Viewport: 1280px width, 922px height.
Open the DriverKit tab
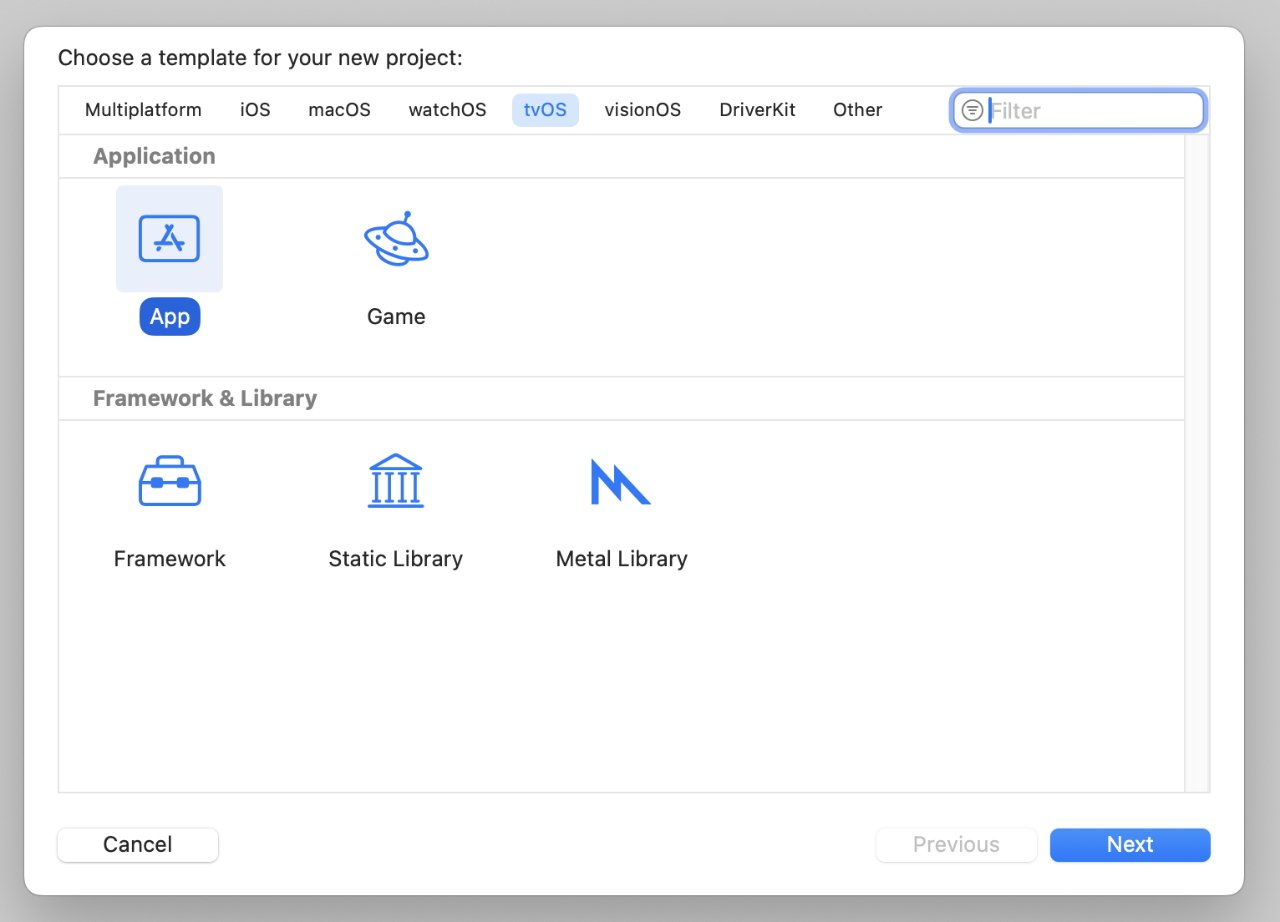(x=757, y=110)
